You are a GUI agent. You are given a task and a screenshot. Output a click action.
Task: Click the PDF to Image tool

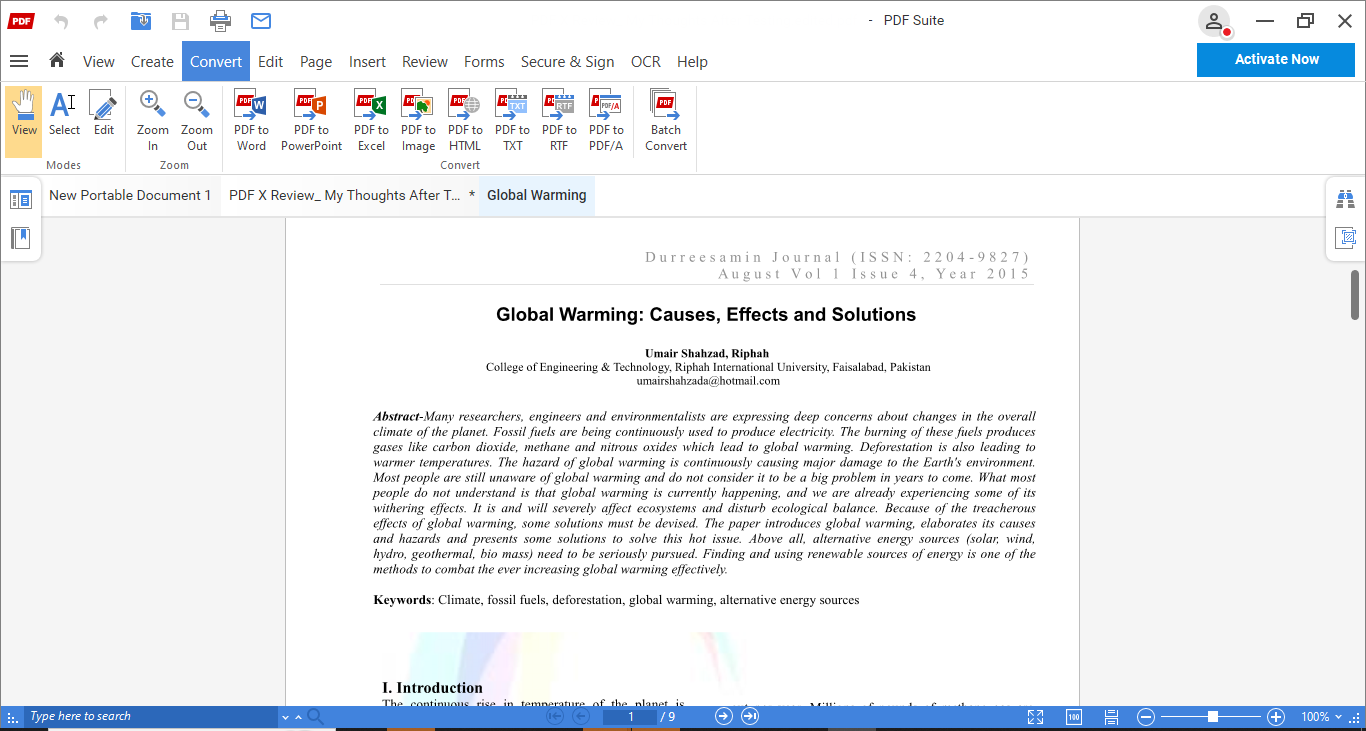point(417,119)
